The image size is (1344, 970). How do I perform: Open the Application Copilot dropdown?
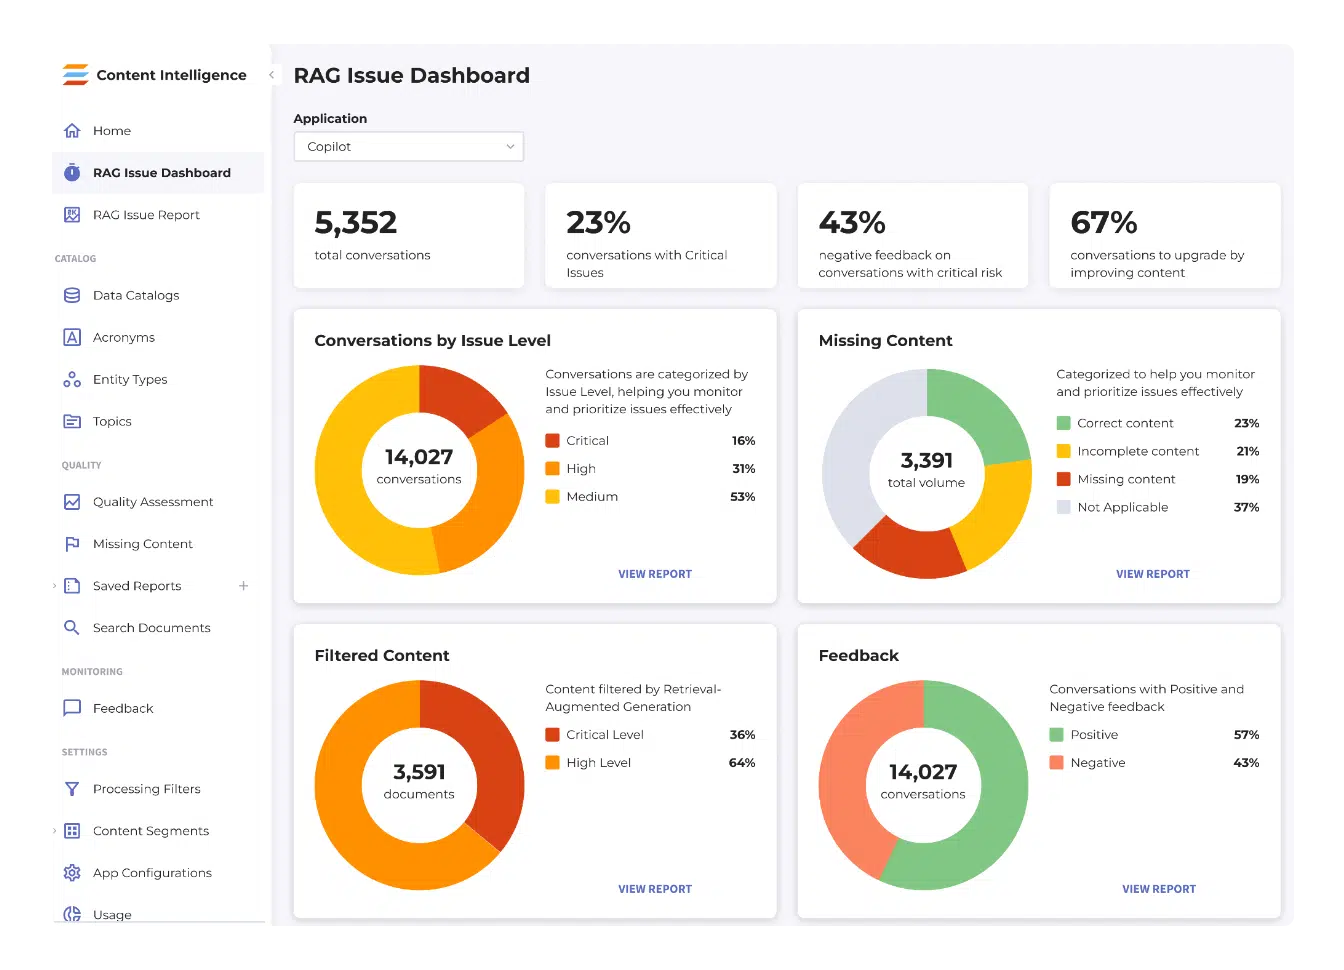pos(408,147)
